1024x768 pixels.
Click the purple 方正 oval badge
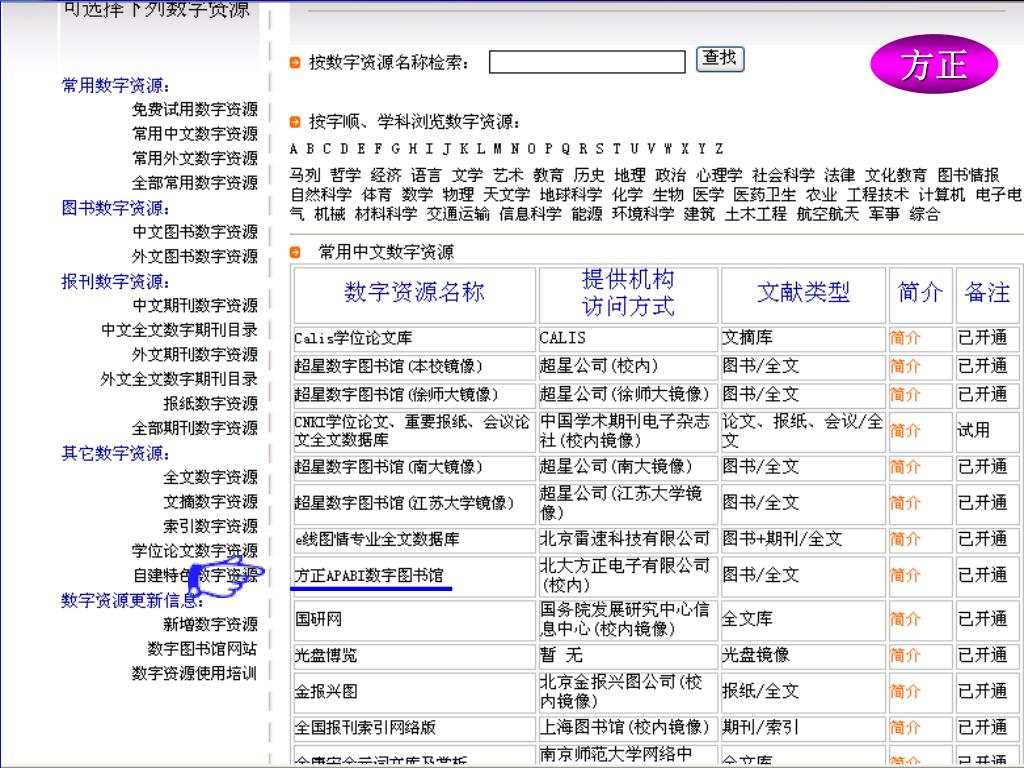pos(934,65)
